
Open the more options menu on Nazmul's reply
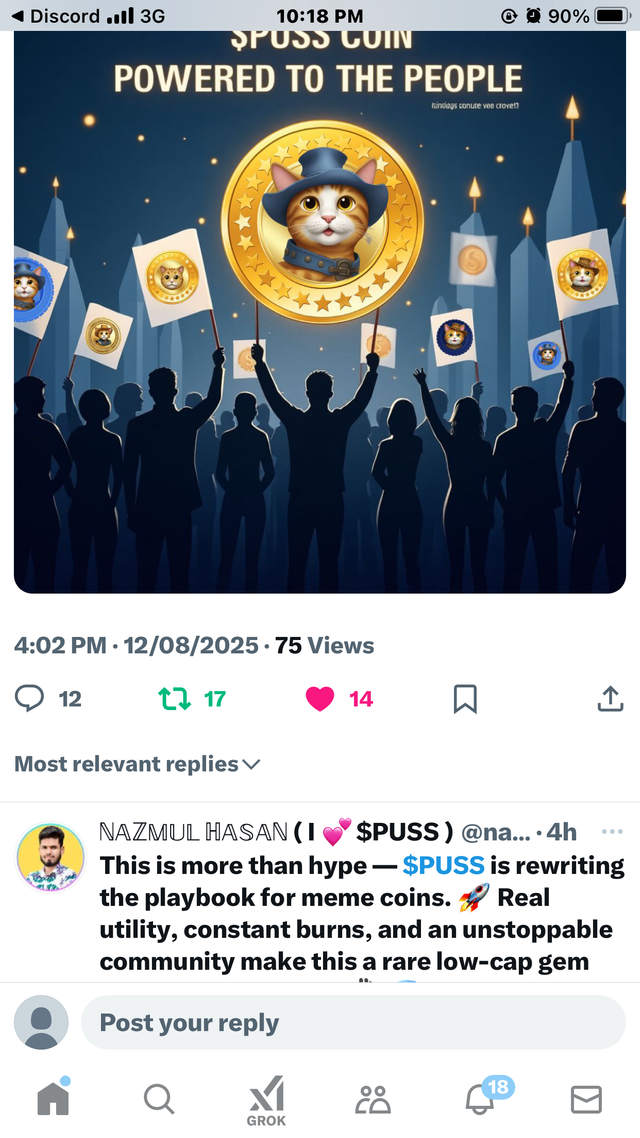coord(611,832)
